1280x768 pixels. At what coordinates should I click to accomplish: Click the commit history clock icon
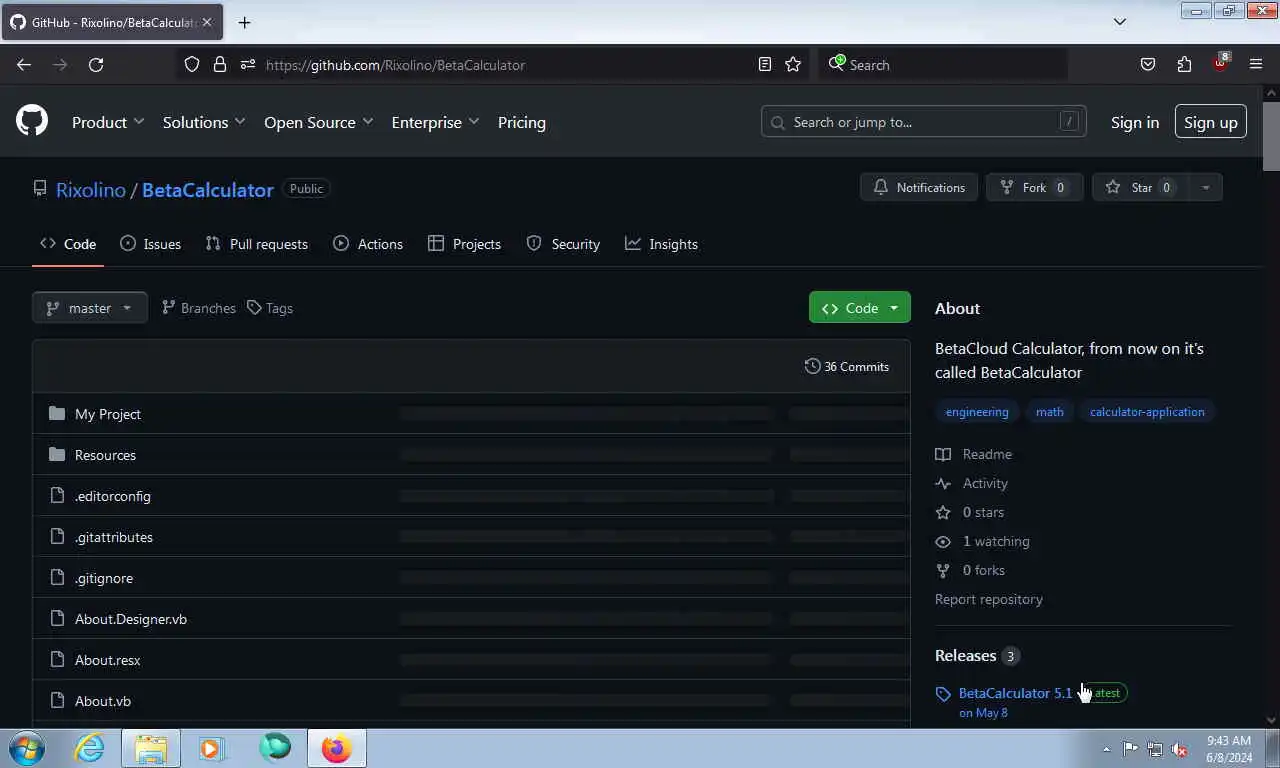coord(812,366)
